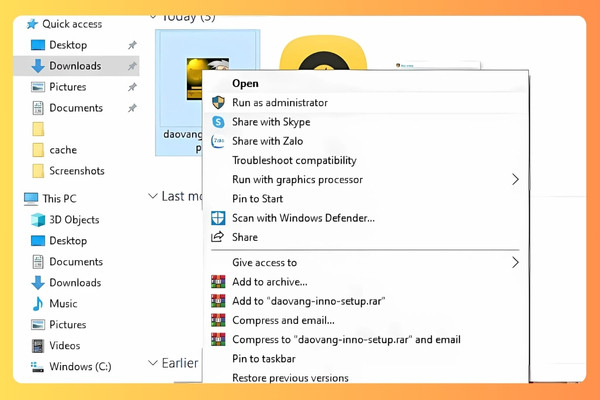The image size is (600, 400).
Task: Choose Troubleshoot compatibility menu entry
Action: click(x=294, y=160)
